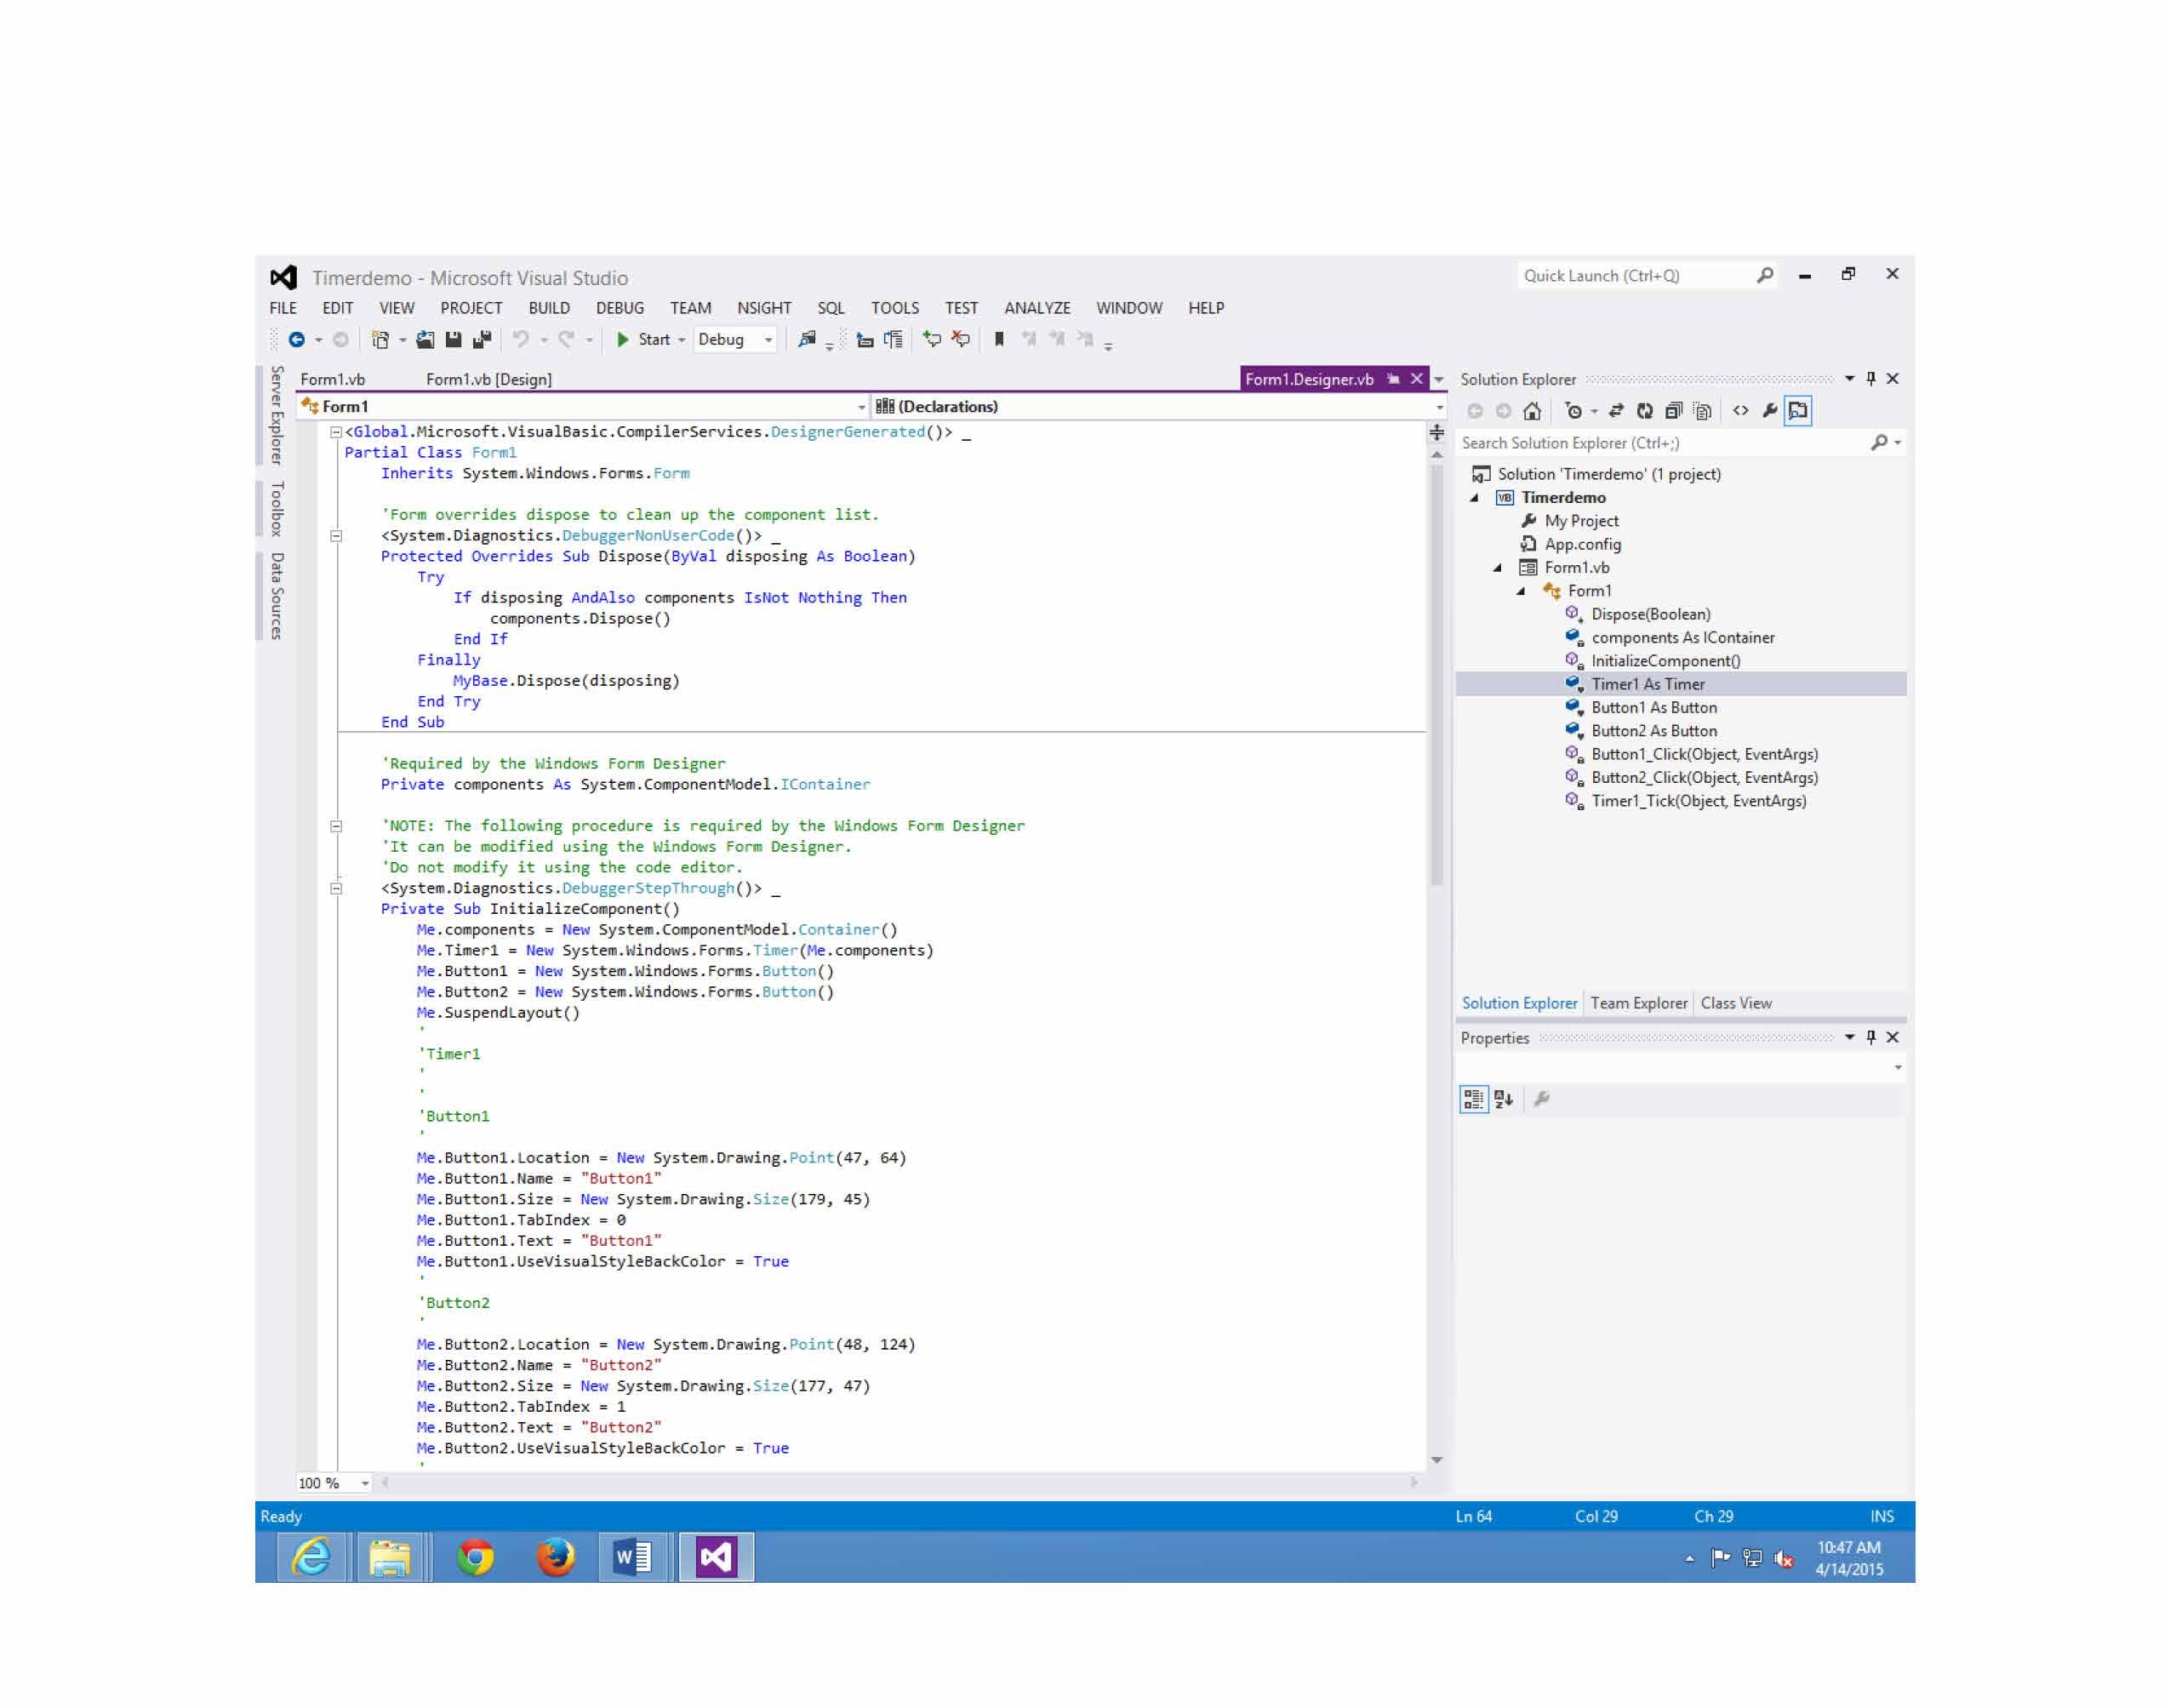Toggle a bookmark using toolbar icon

click(x=999, y=340)
